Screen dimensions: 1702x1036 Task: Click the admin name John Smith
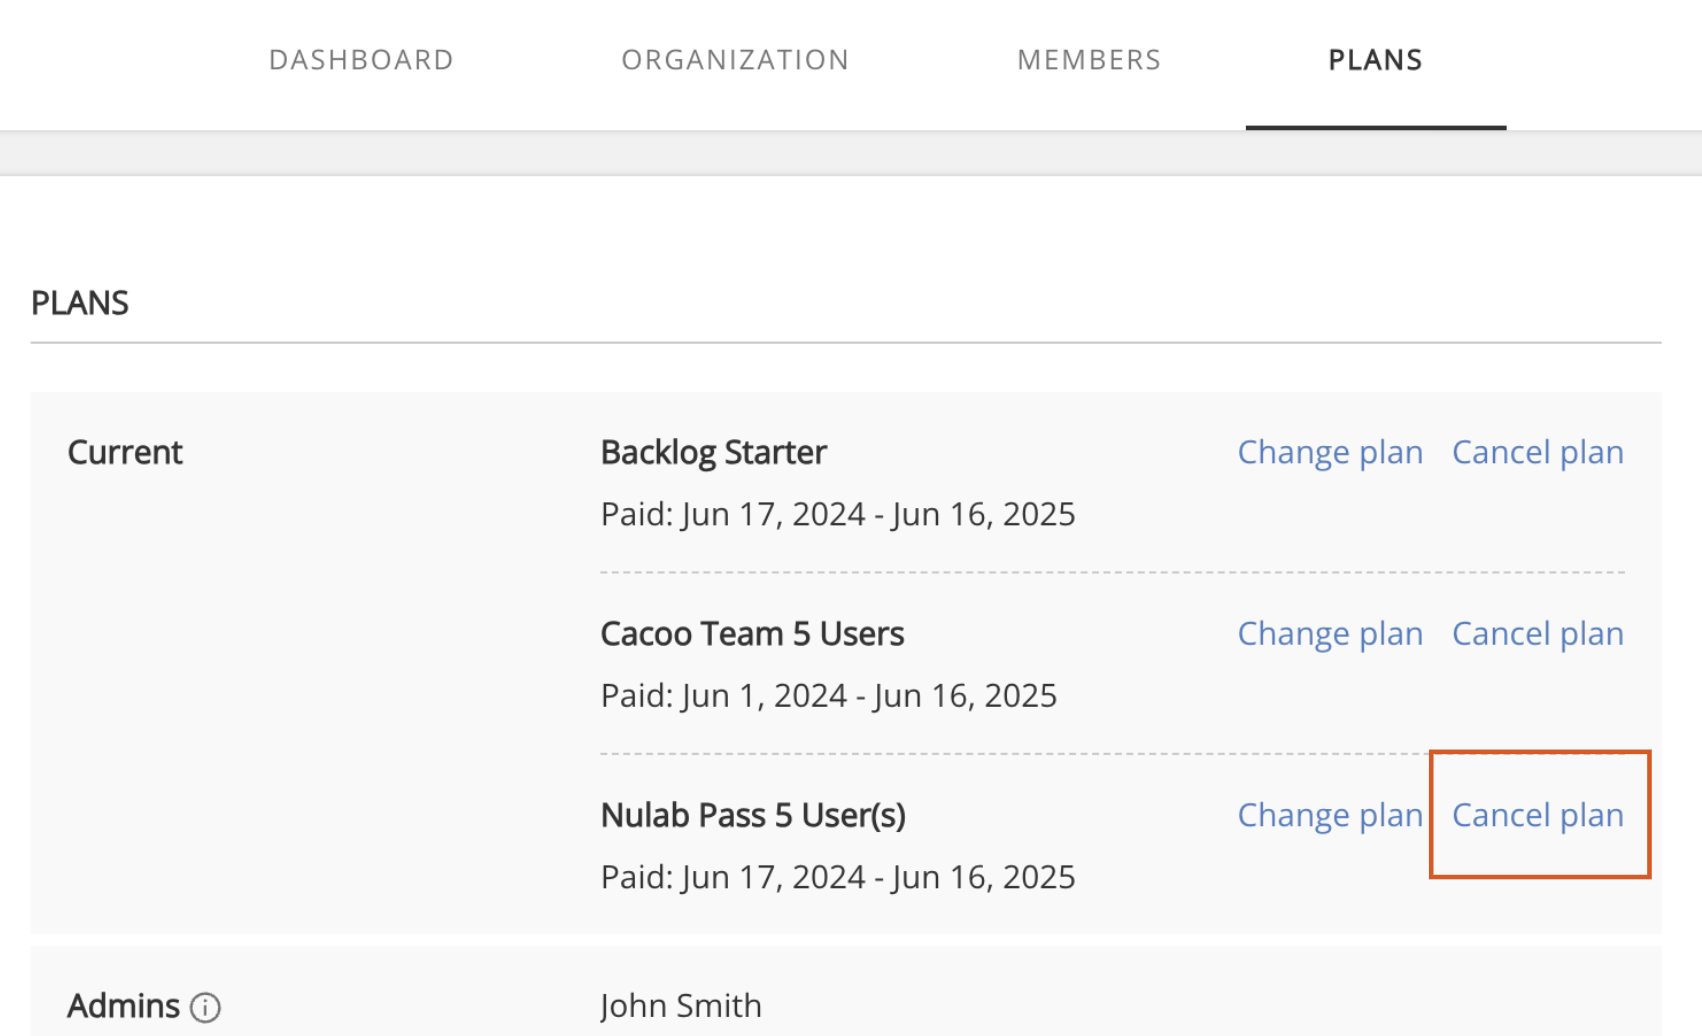point(681,1006)
